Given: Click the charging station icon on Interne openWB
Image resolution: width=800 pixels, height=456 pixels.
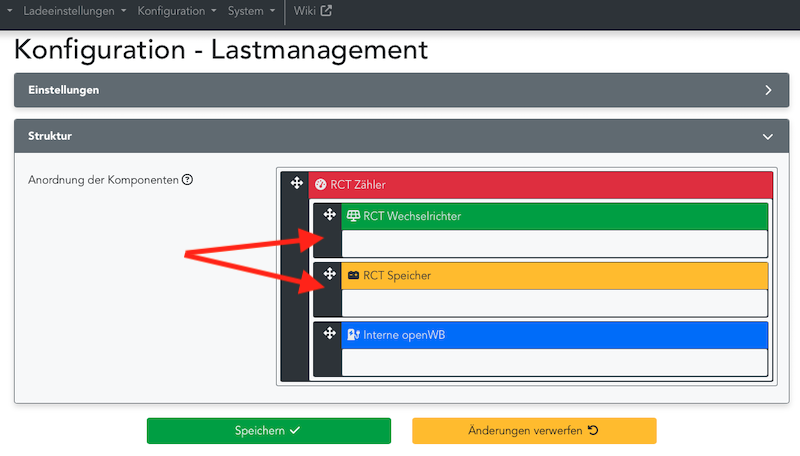Looking at the screenshot, I should point(352,335).
